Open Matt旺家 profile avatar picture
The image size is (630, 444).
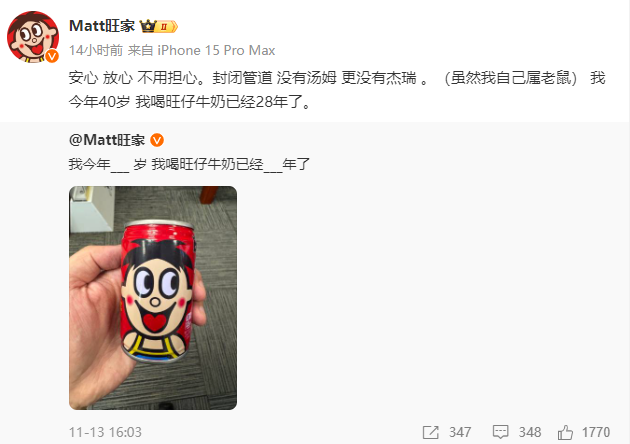pos(33,37)
